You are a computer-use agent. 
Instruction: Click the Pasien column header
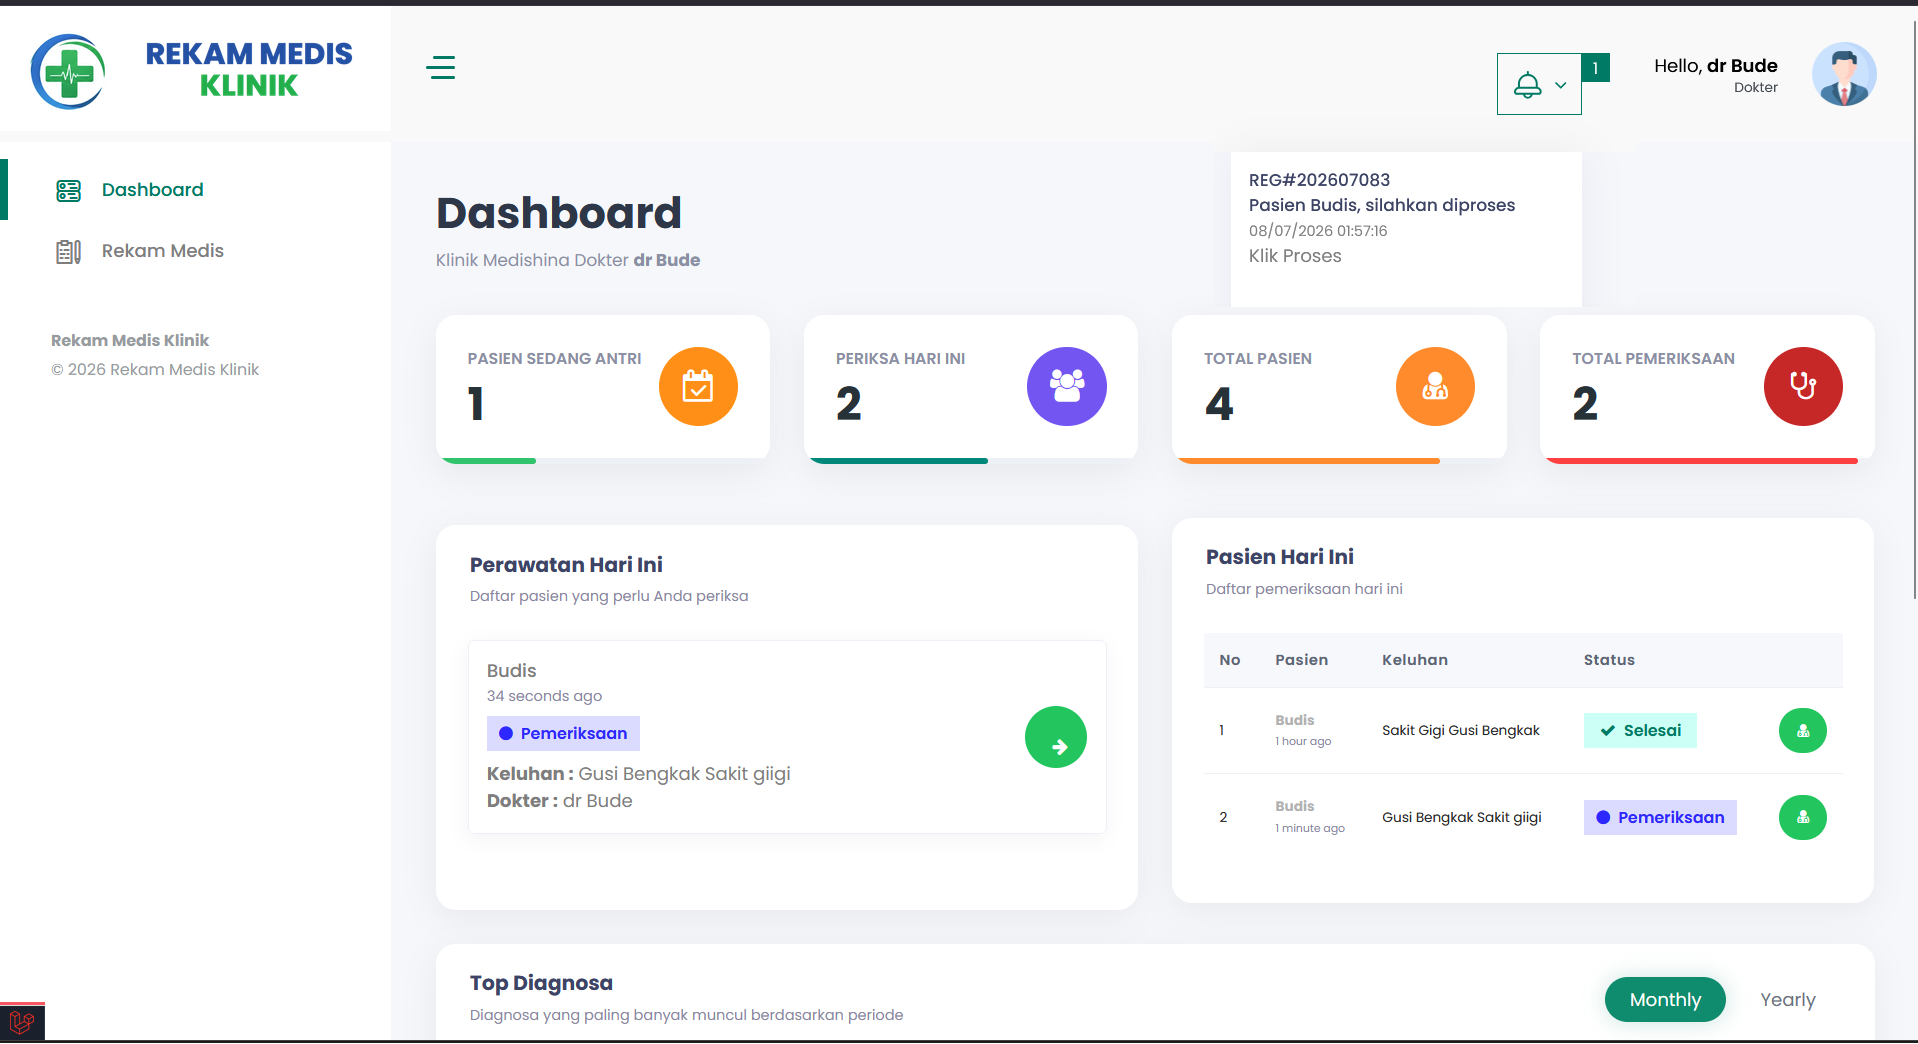1302,660
